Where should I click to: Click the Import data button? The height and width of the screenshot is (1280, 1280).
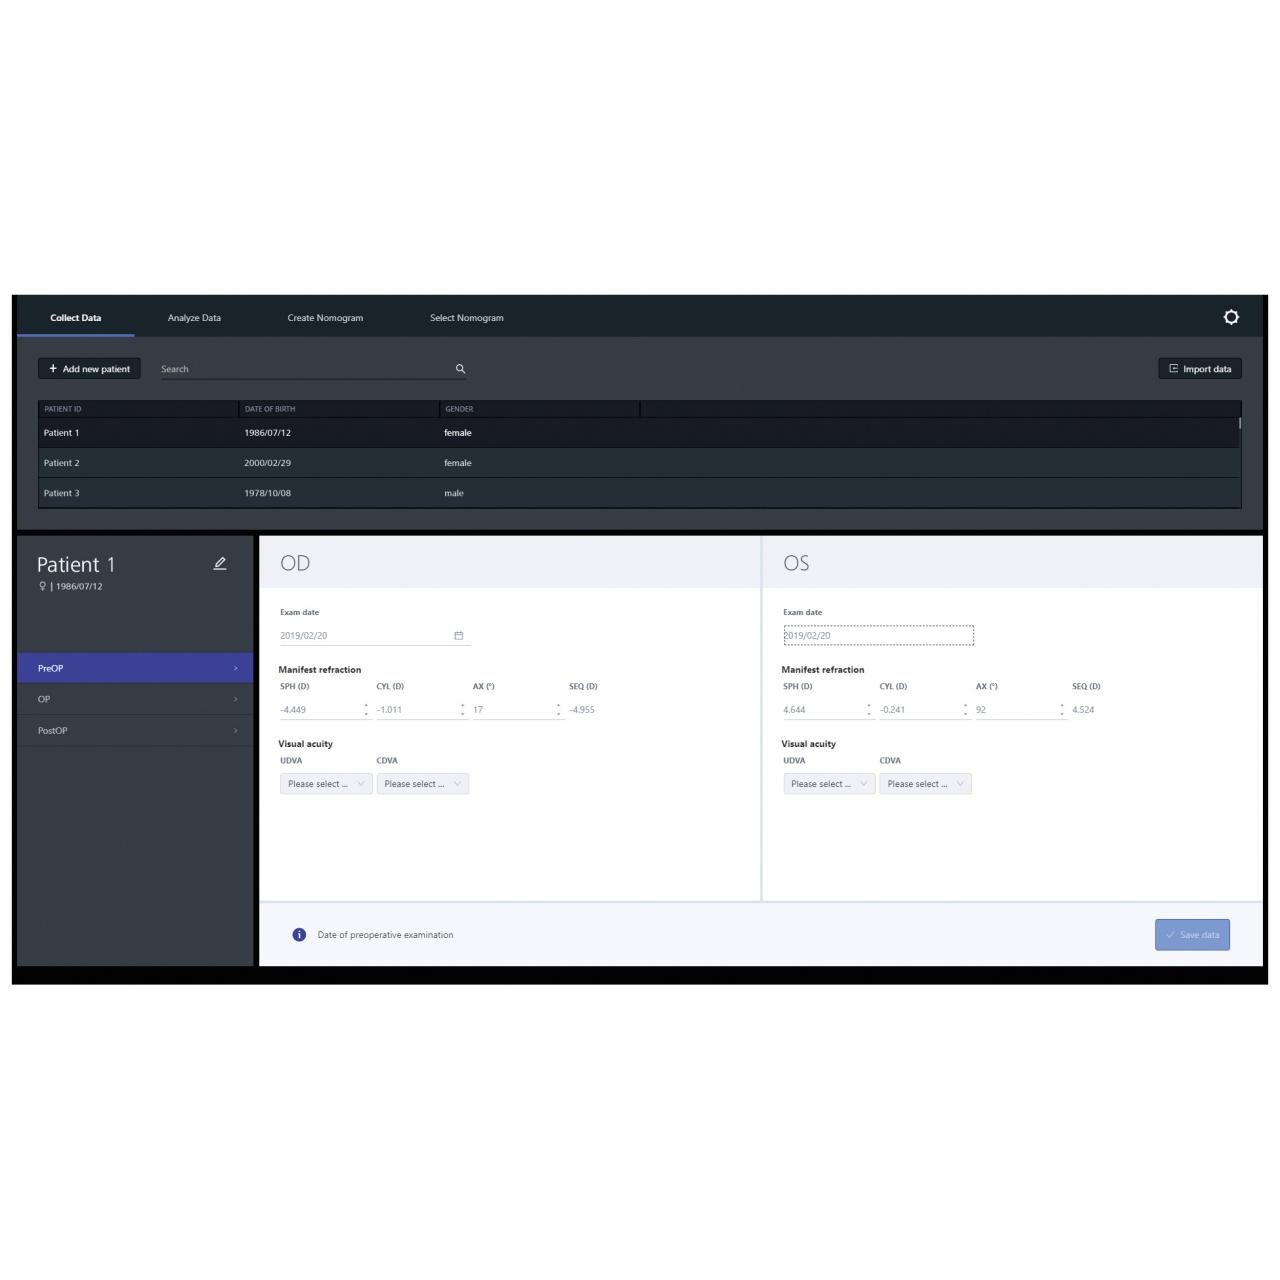[1199, 369]
